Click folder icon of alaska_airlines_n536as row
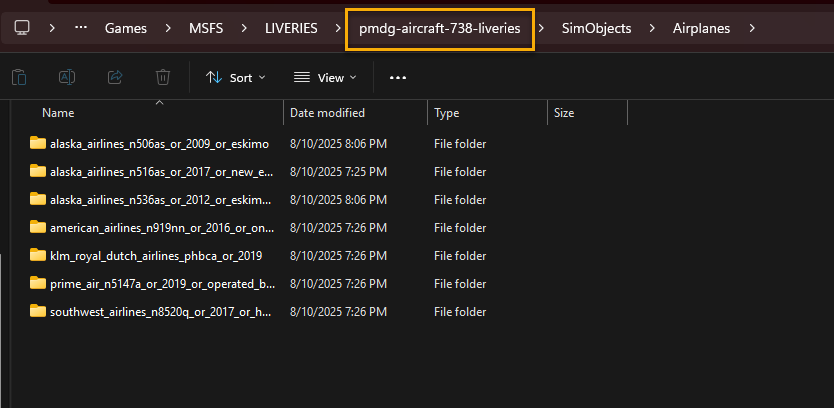 [x=38, y=199]
